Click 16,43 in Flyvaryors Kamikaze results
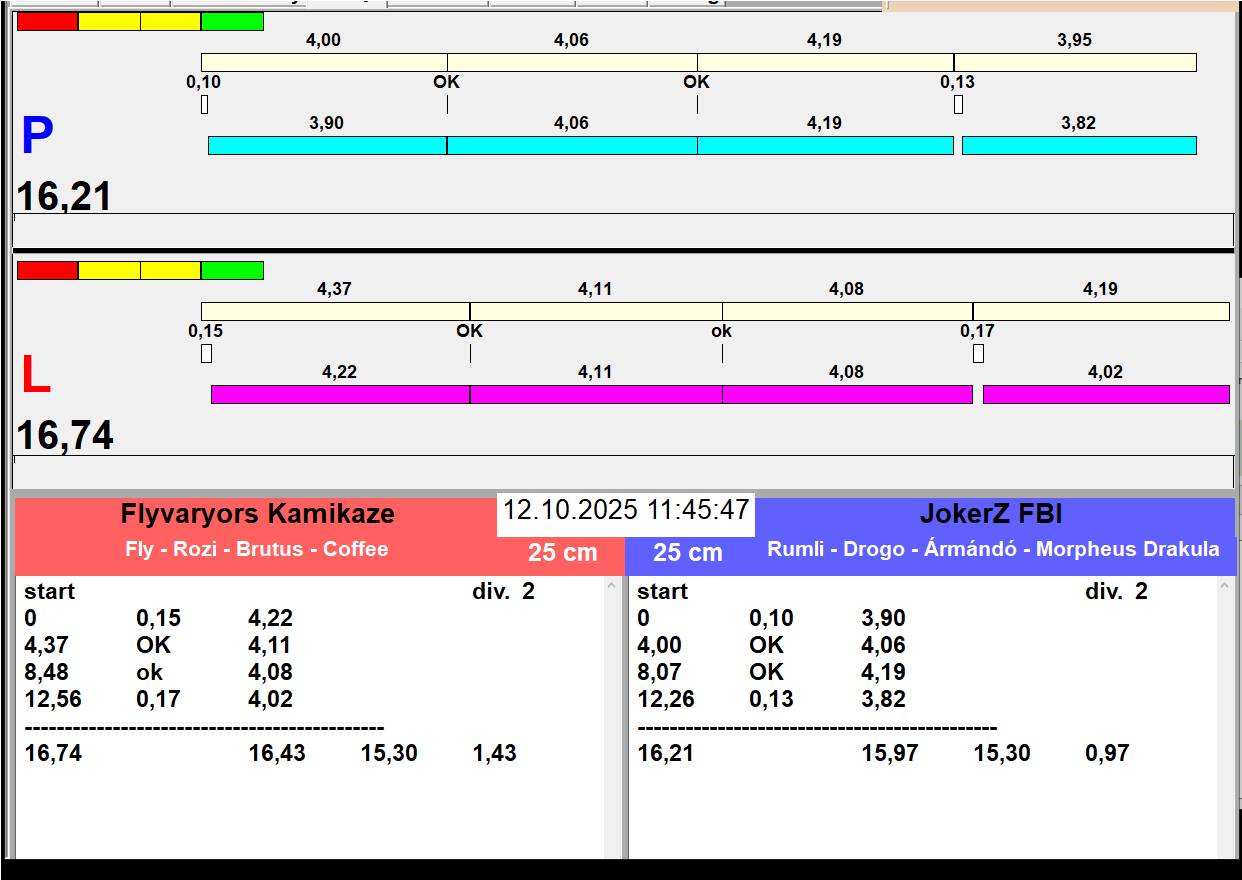 [x=277, y=753]
